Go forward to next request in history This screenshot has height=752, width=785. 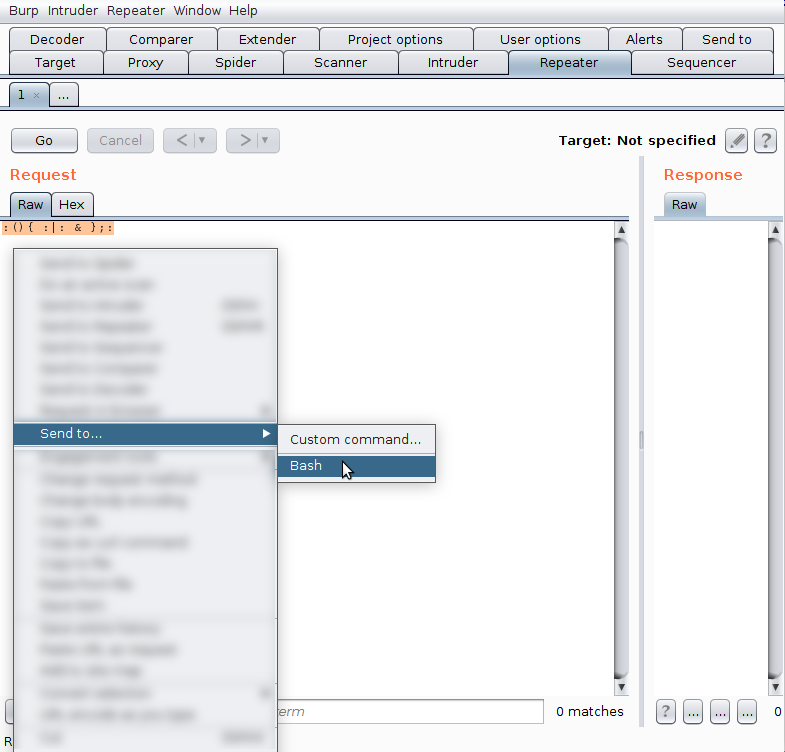pyautogui.click(x=245, y=141)
